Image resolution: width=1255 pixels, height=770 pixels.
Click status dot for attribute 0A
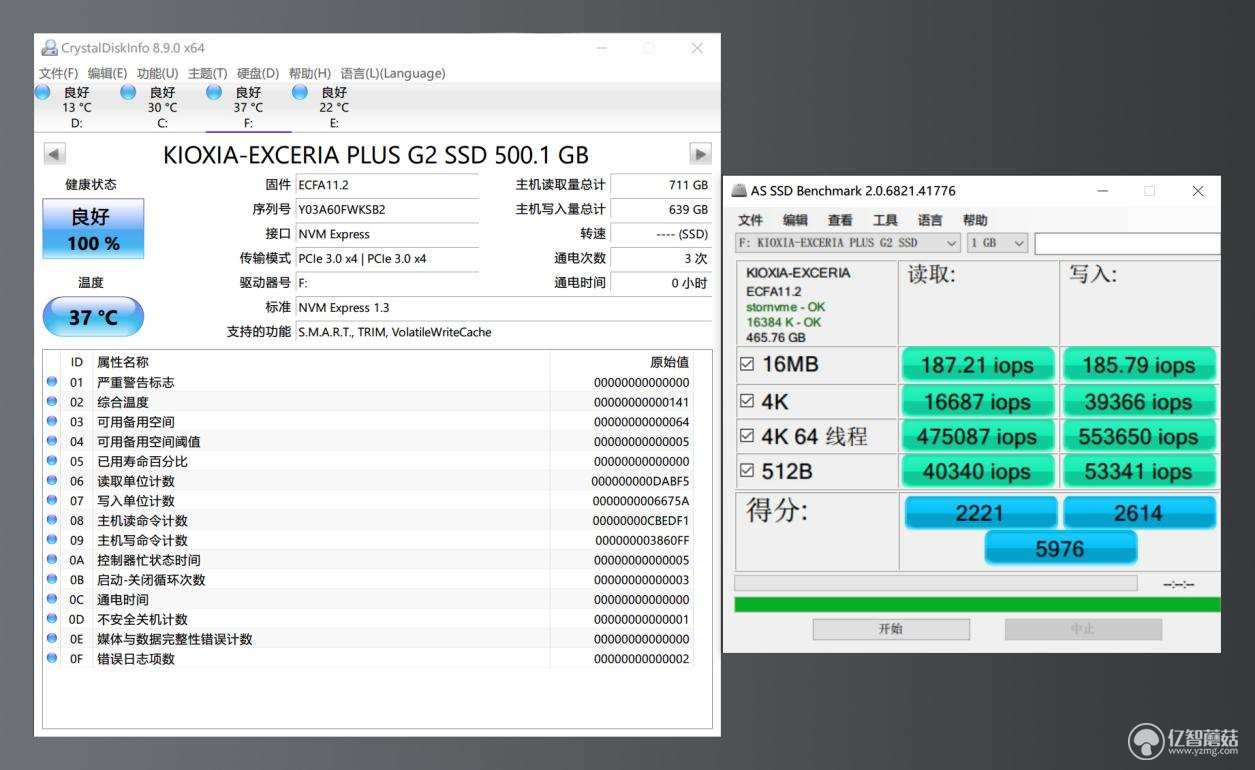click(x=52, y=559)
